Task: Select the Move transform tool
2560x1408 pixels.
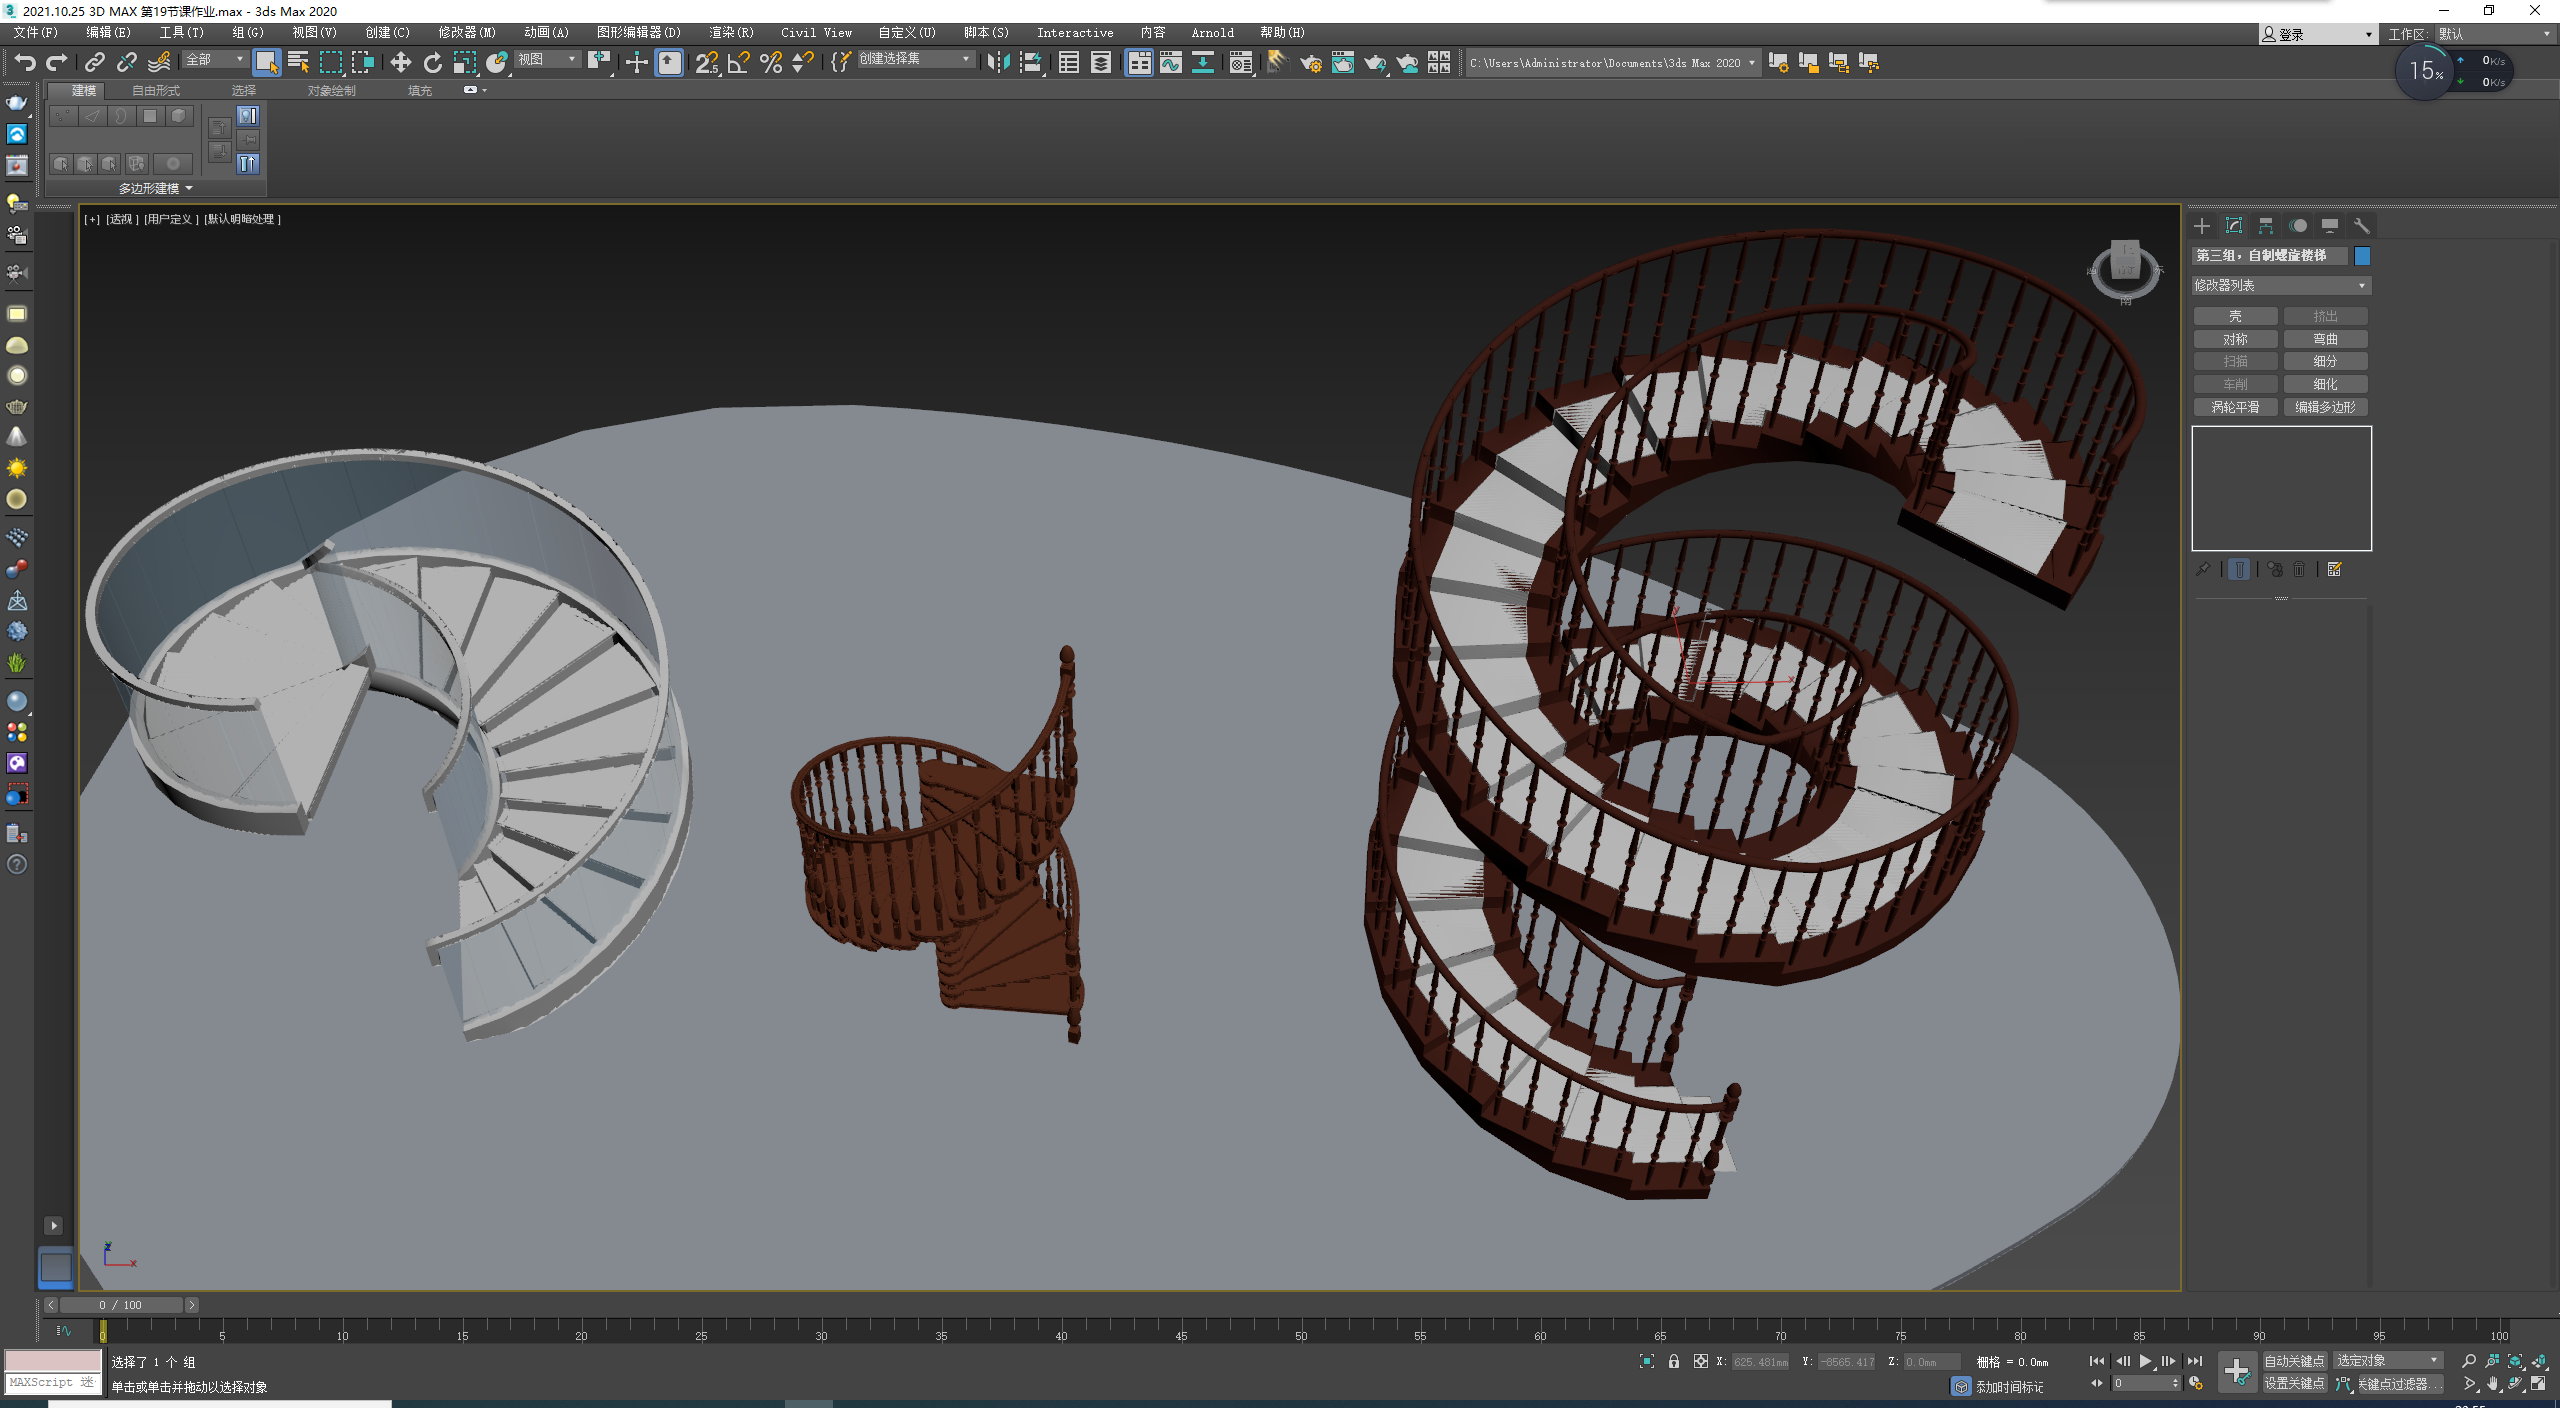Action: pyautogui.click(x=400, y=63)
